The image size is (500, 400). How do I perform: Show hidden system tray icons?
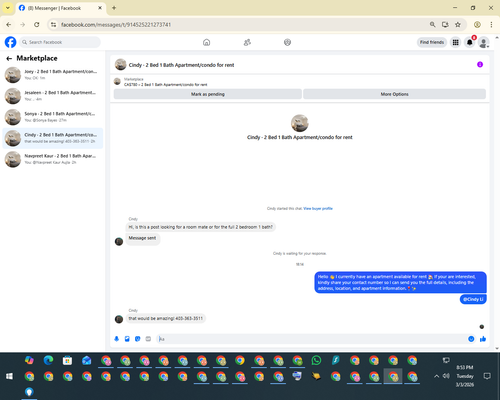[x=436, y=376]
